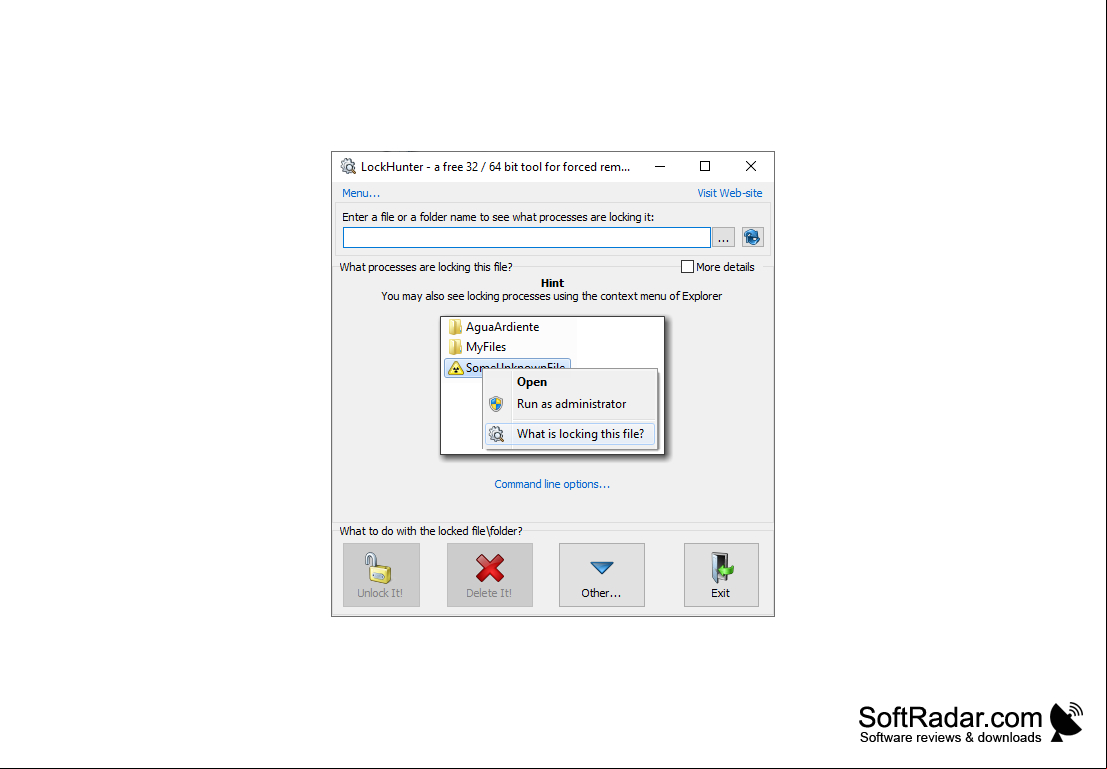
Task: Open the Command line options... link
Action: pos(552,484)
